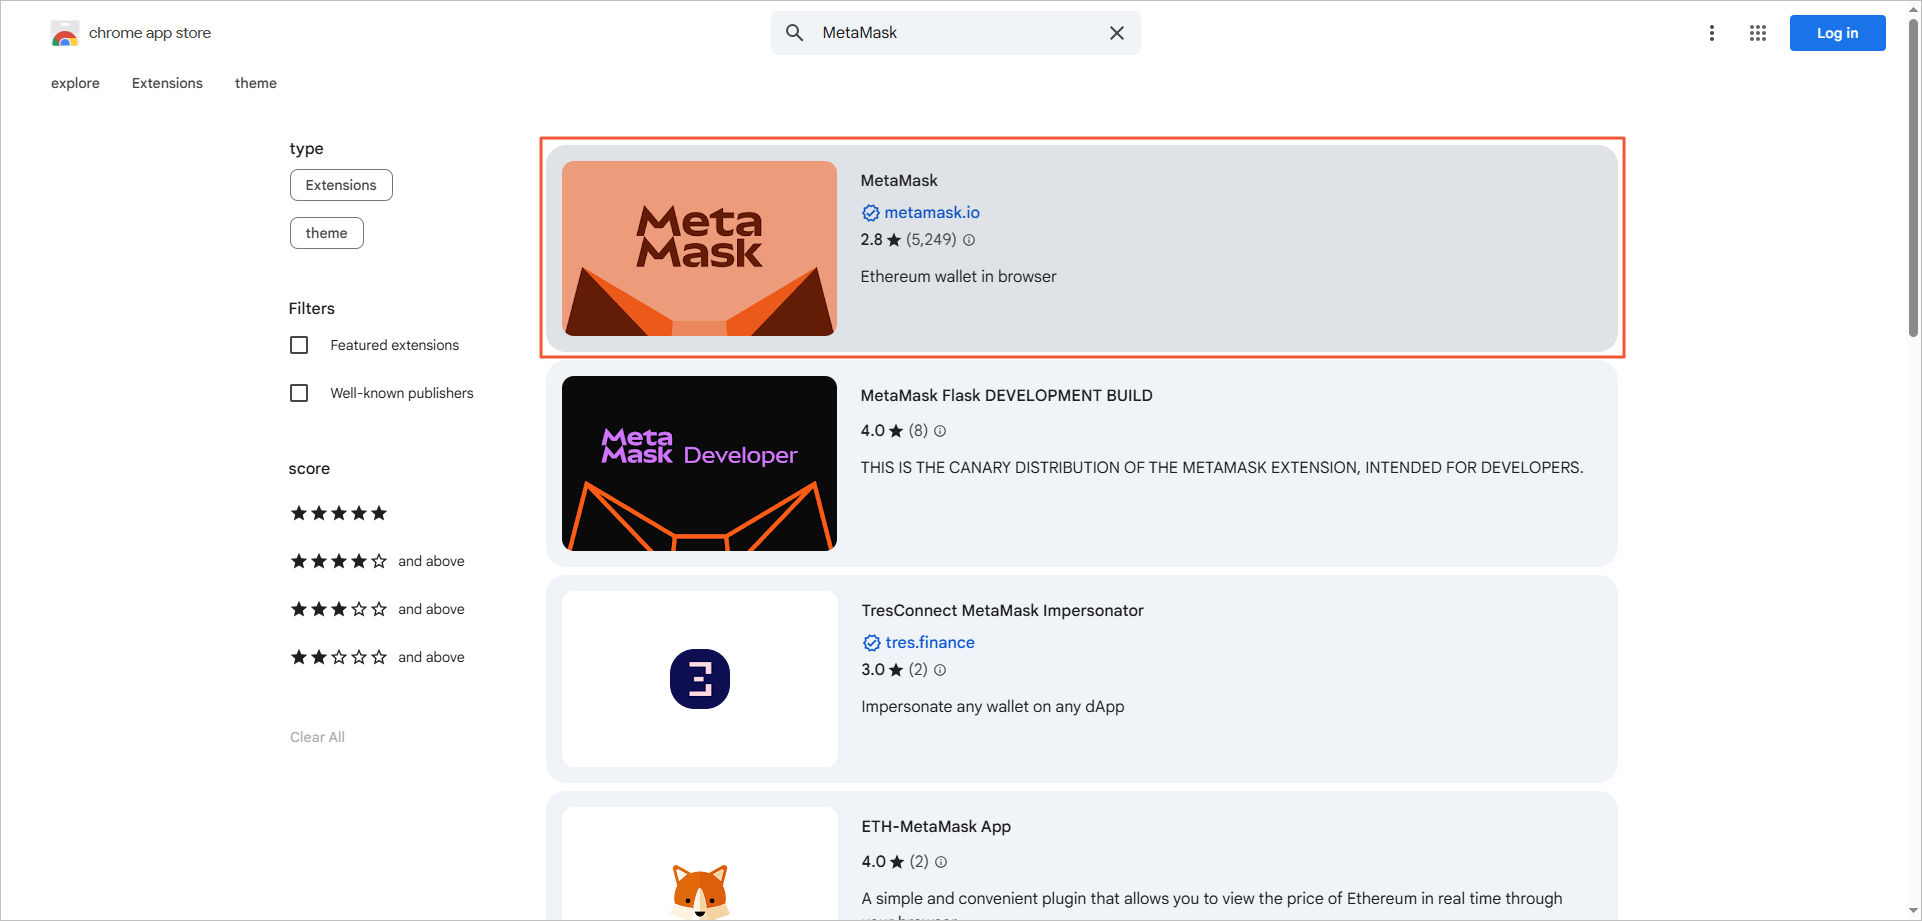Click the Log in button
1922x921 pixels.
(x=1837, y=33)
